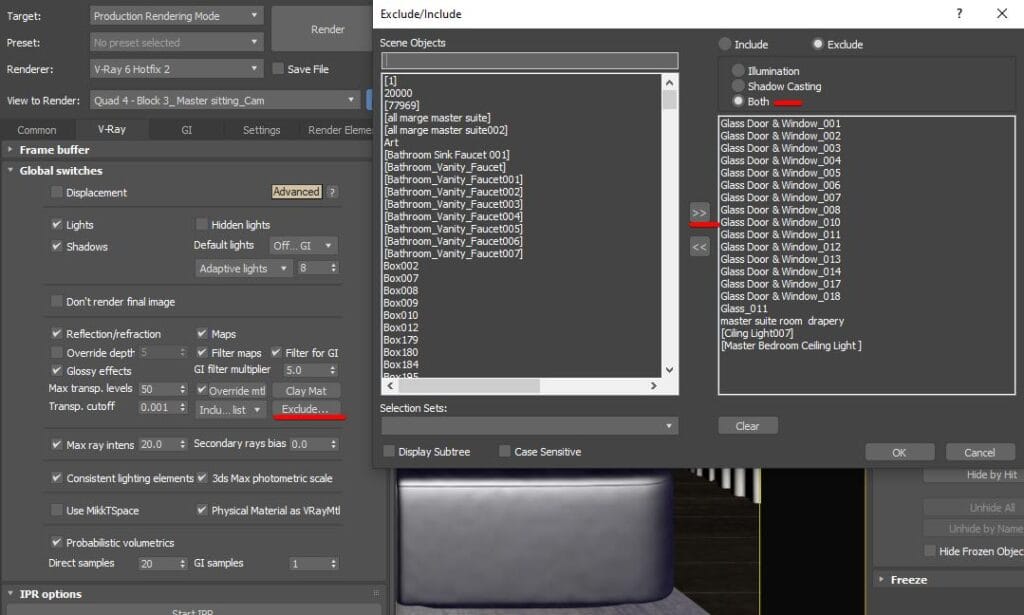Click Clear to empty the exclusion list
This screenshot has width=1024, height=615.
[747, 425]
